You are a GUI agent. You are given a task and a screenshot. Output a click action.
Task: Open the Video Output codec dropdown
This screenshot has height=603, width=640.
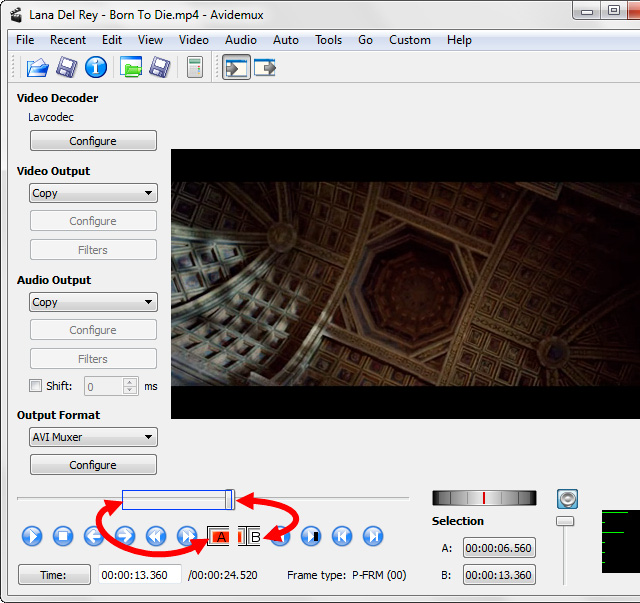(93, 193)
